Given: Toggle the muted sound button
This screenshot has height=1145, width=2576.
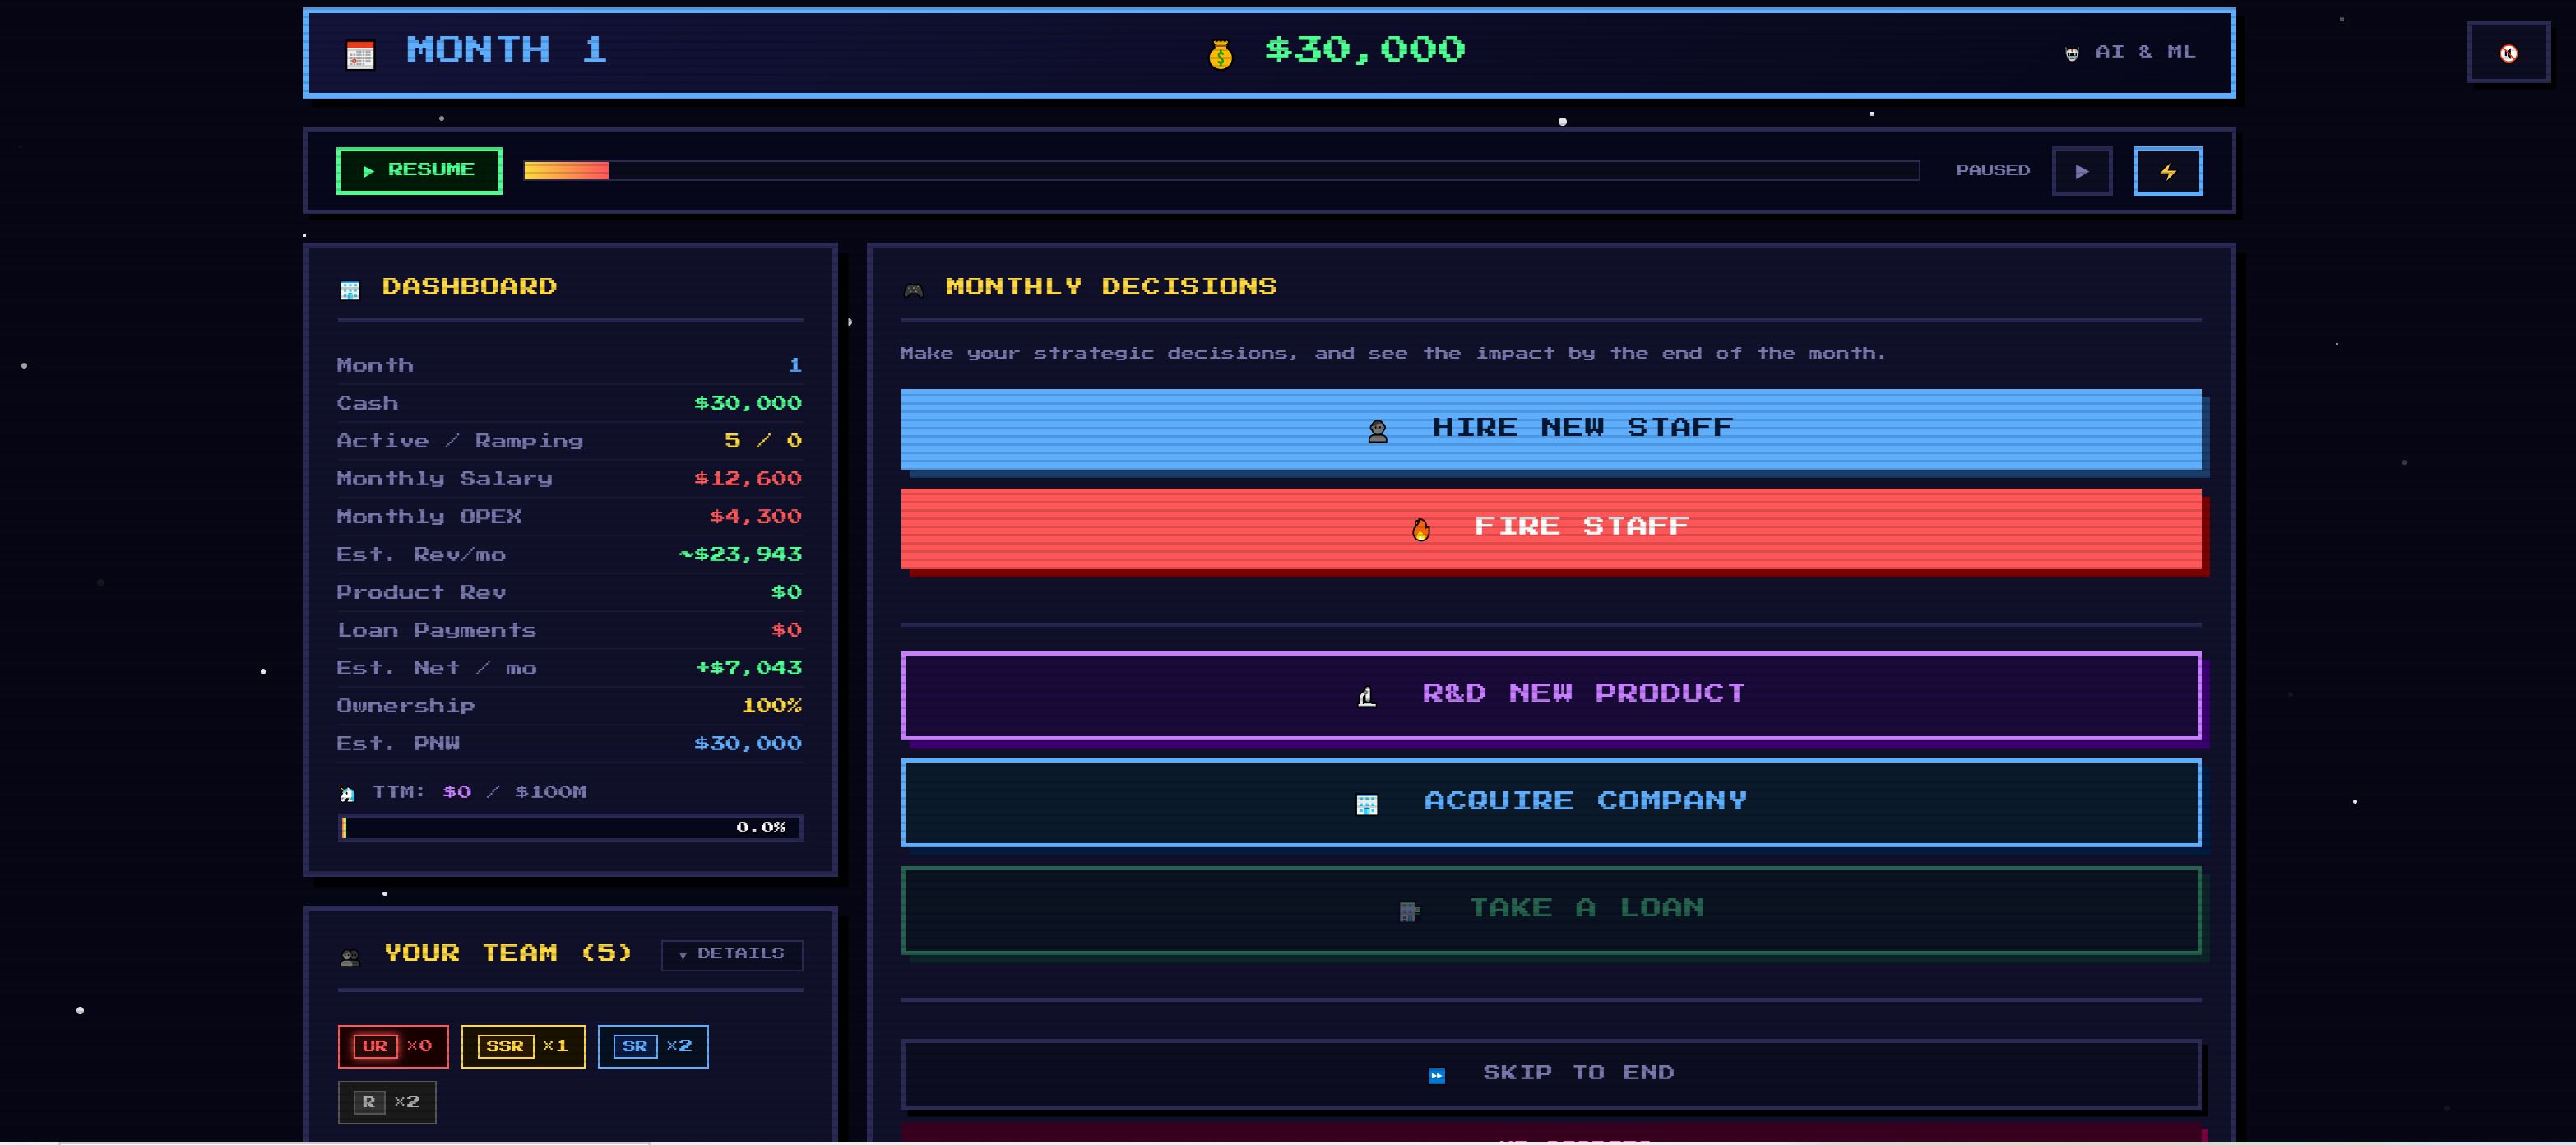Looking at the screenshot, I should (2507, 53).
